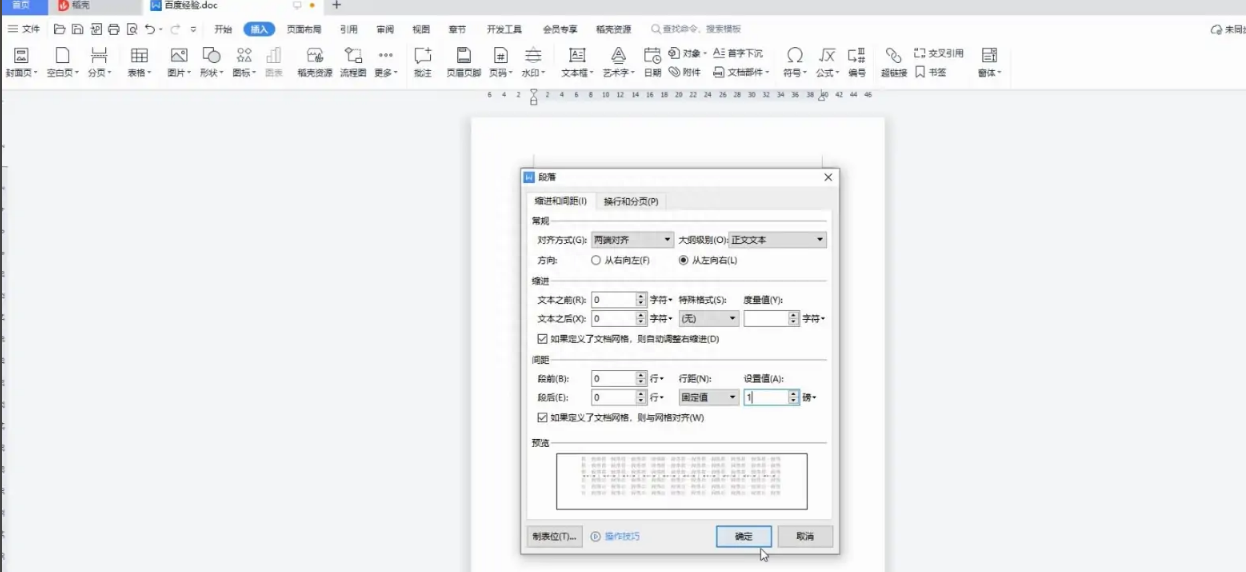Toggle snap to document grid checkbox
The height and width of the screenshot is (572, 1246).
[543, 417]
